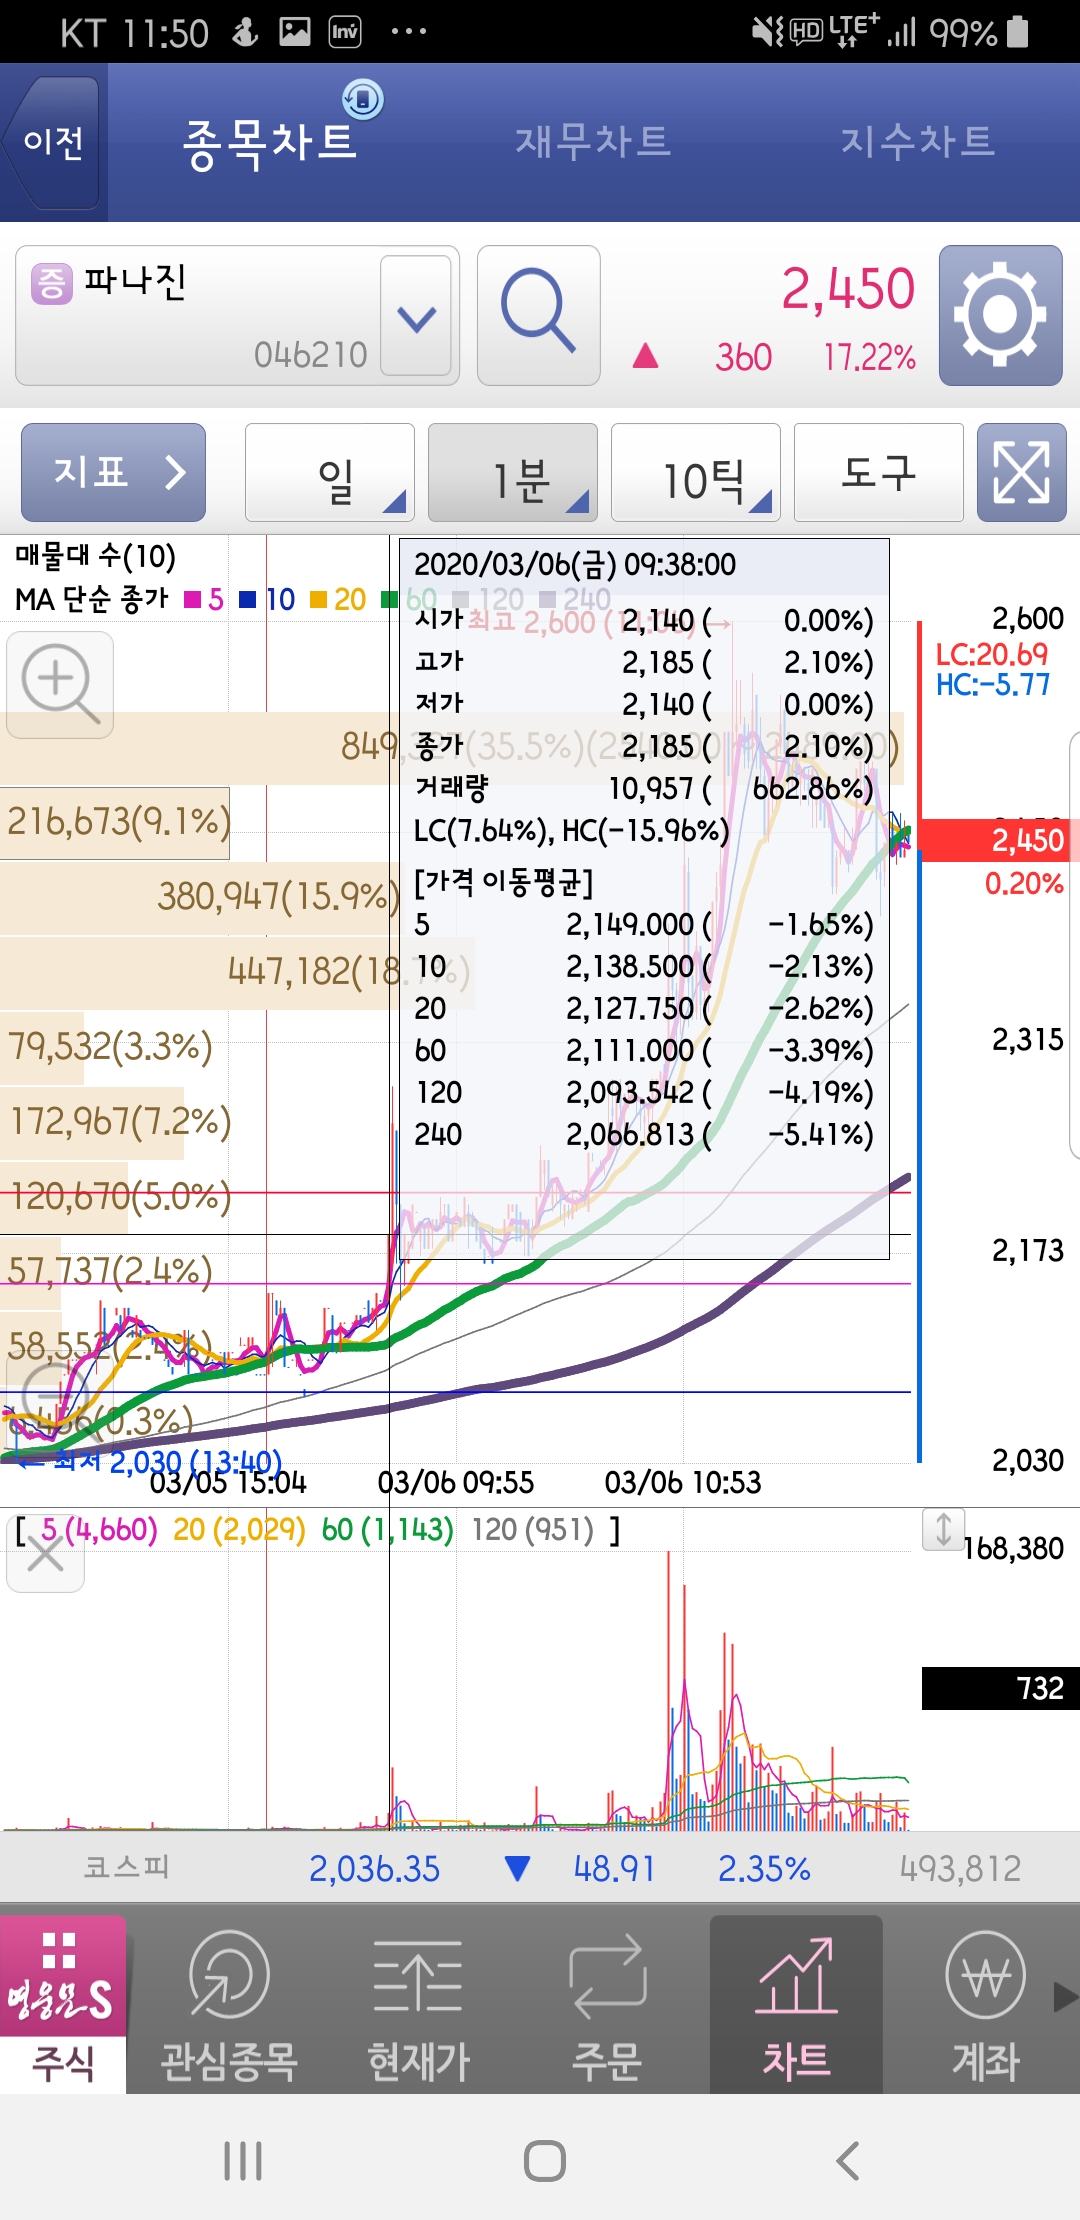Go to 관심종목 watchlist
Image resolution: width=1080 pixels, height=2220 pixels.
(x=229, y=2004)
